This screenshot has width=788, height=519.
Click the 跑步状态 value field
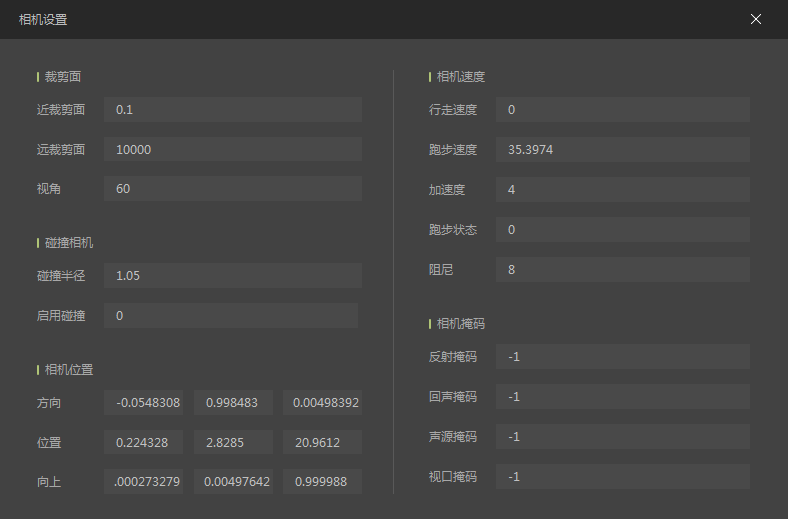(x=622, y=229)
